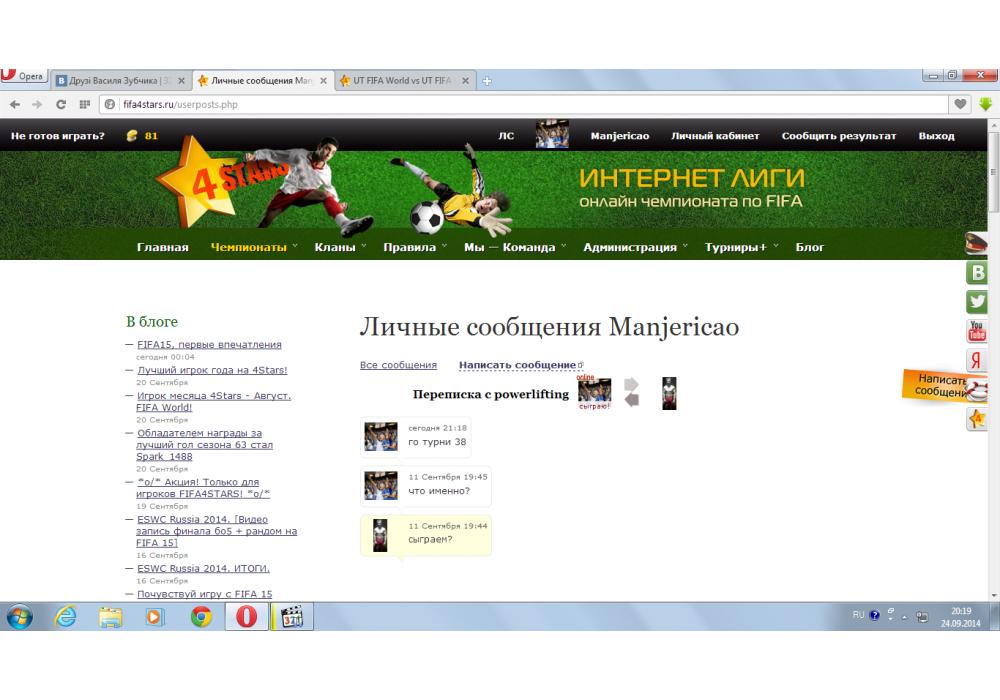Click the 'Все сообщения' link
Viewport: 1000px width, 700px height.
point(398,365)
